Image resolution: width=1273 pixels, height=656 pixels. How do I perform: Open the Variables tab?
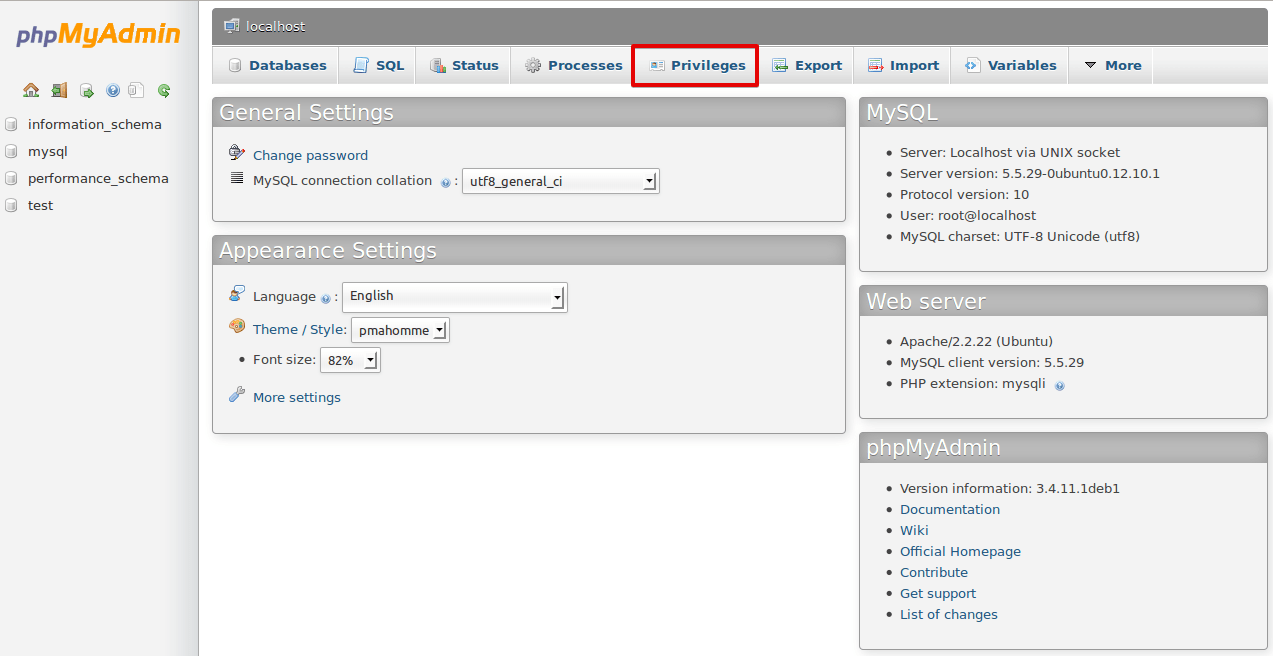(1010, 65)
